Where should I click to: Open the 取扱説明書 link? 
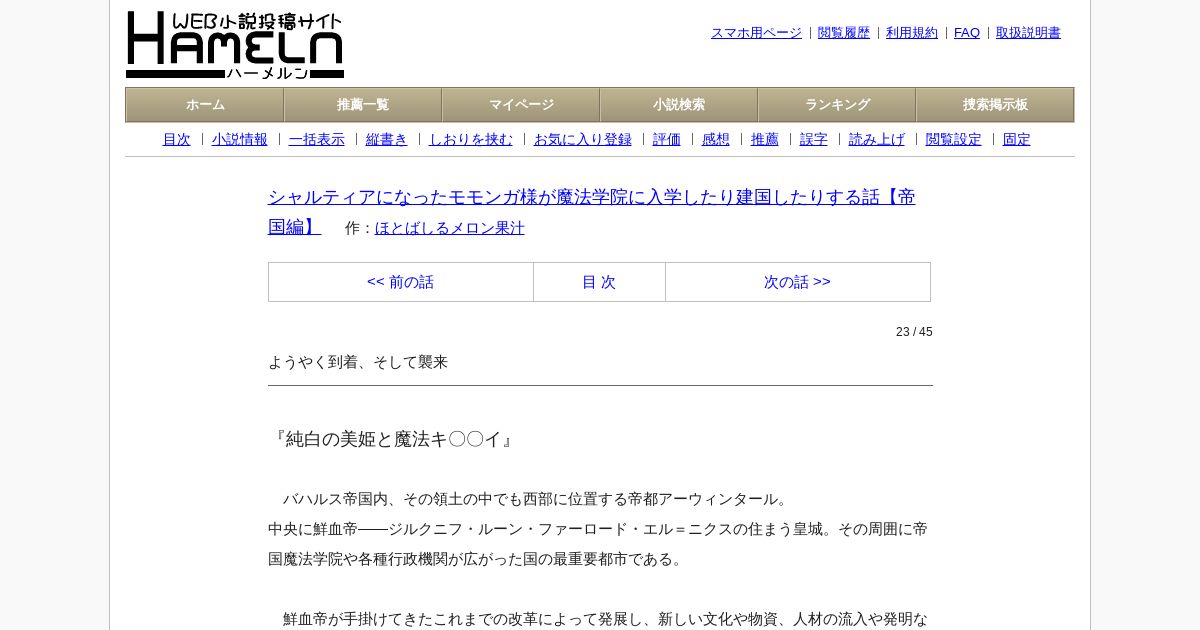point(1028,33)
